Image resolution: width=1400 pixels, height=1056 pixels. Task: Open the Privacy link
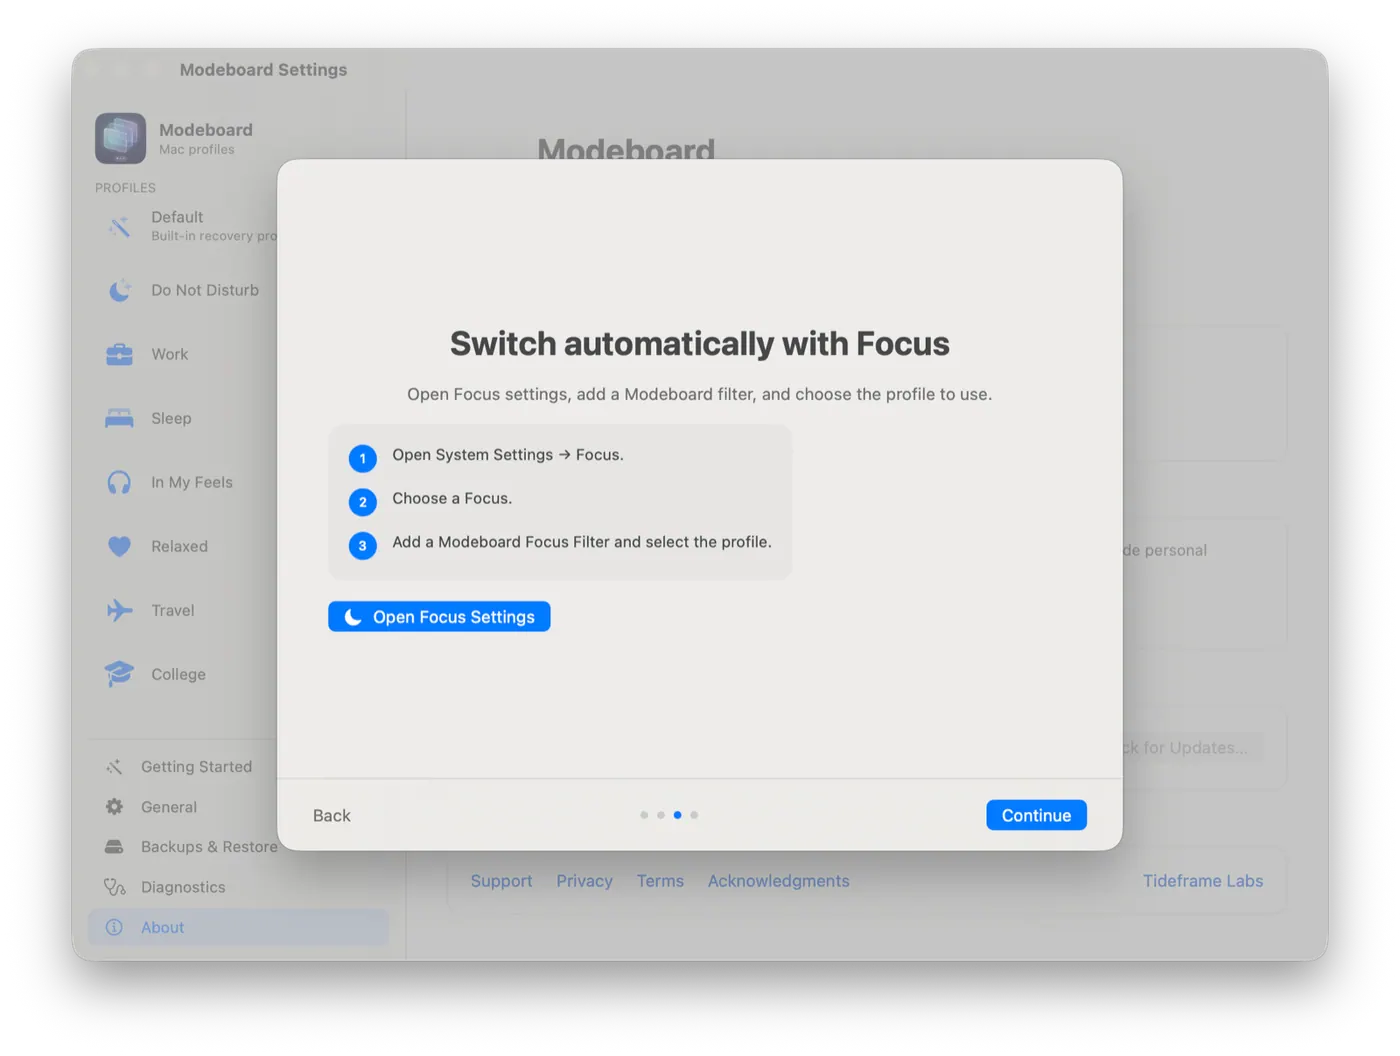pyautogui.click(x=584, y=881)
